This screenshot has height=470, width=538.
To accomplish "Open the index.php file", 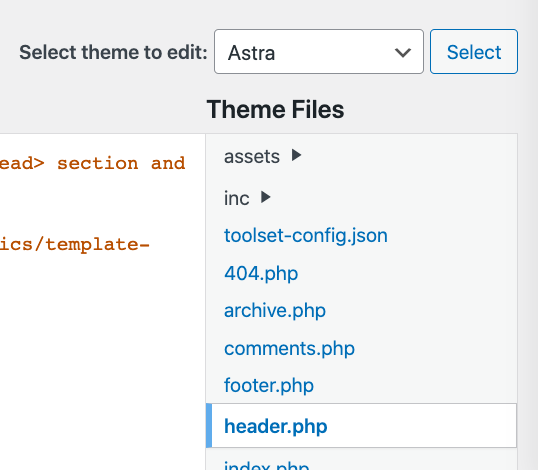I will click(267, 465).
